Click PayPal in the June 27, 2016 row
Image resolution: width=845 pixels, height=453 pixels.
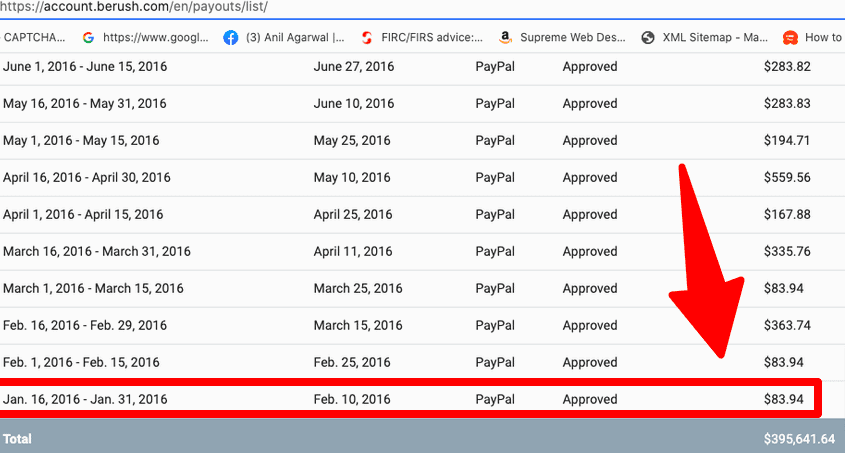(x=495, y=66)
